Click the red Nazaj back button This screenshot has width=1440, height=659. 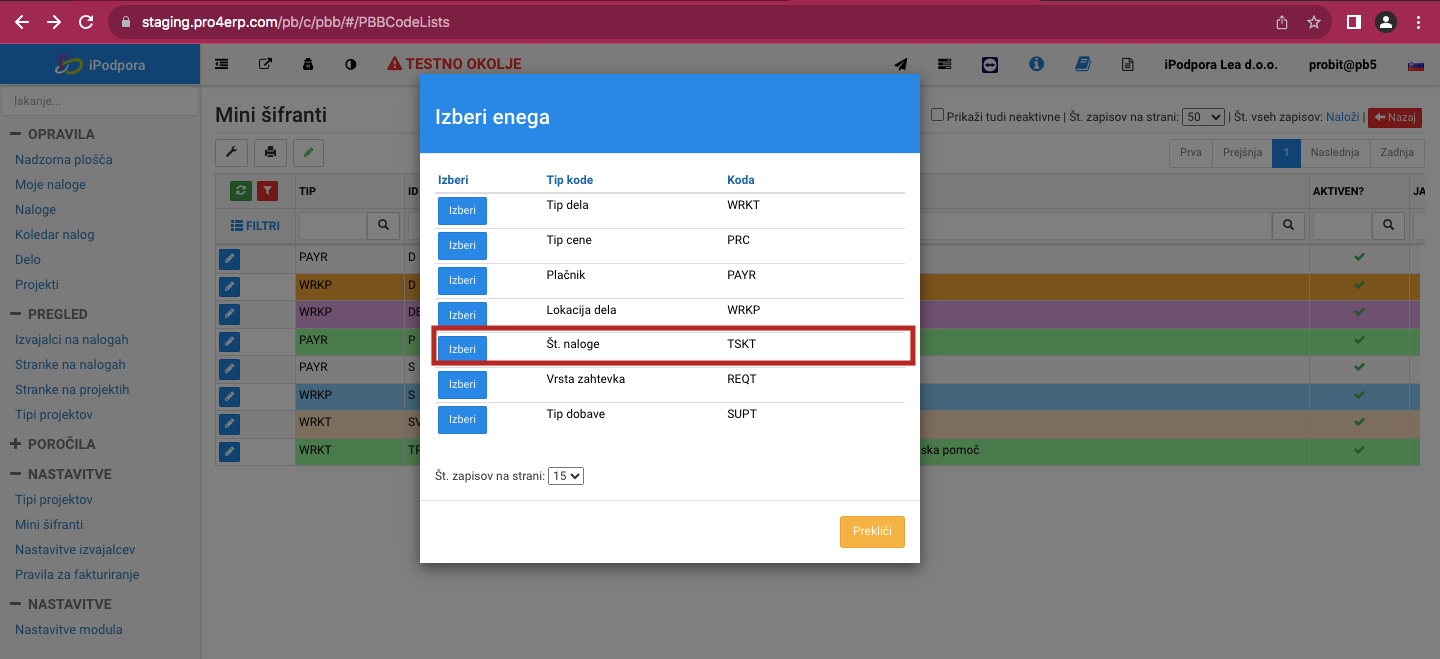tap(1394, 118)
